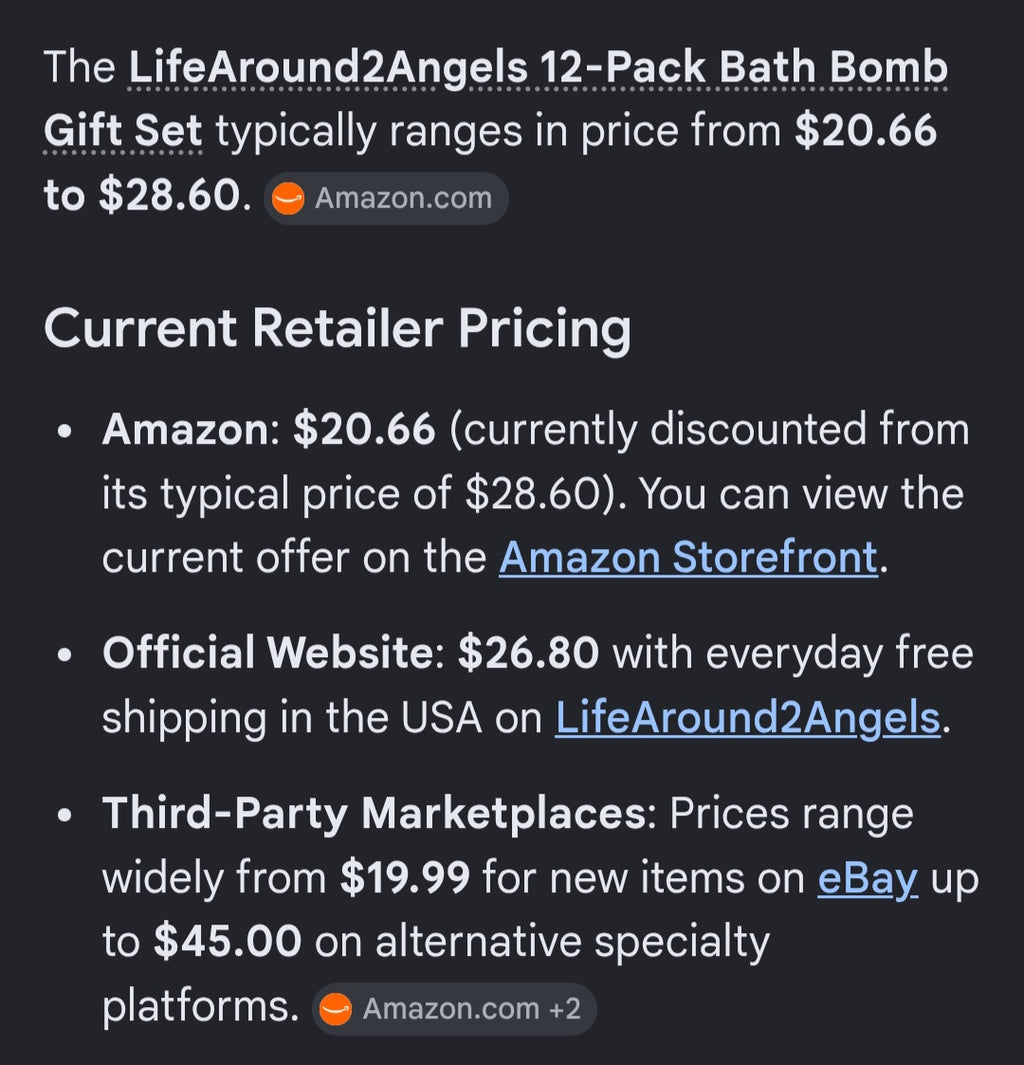Click the bold Official Website label
The height and width of the screenshot is (1065, 1024).
pyautogui.click(x=268, y=653)
